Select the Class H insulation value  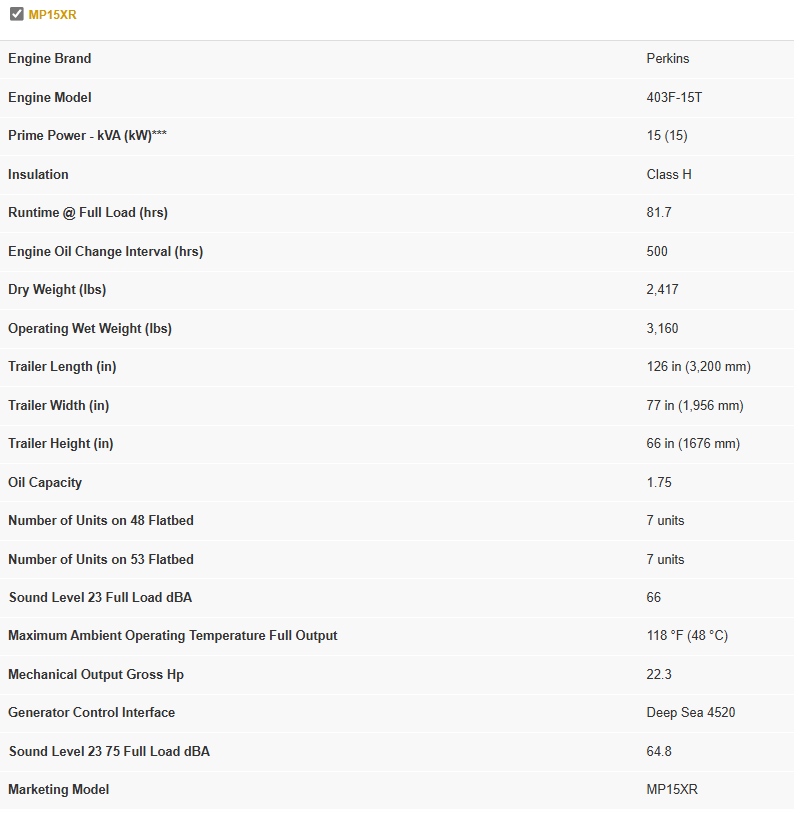(x=669, y=175)
